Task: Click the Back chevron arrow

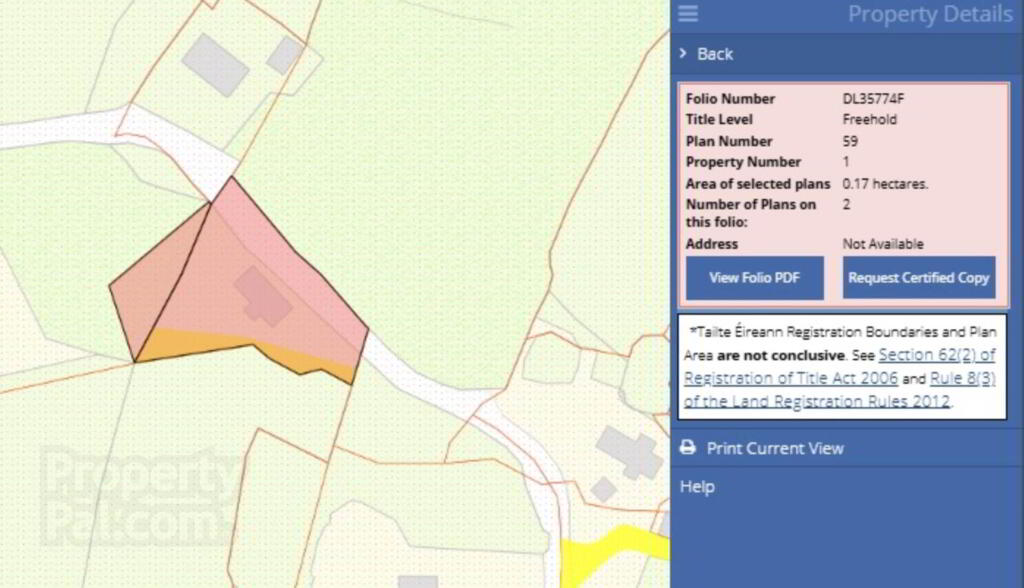Action: [x=683, y=54]
